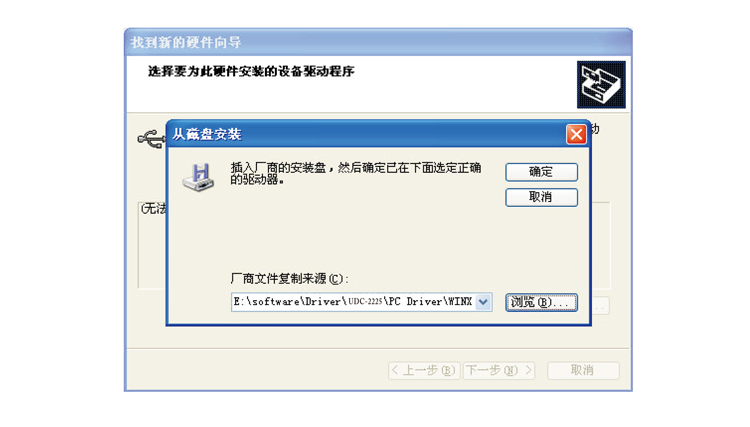
Task: Click the 下一步(N) next button
Action: pos(499,370)
